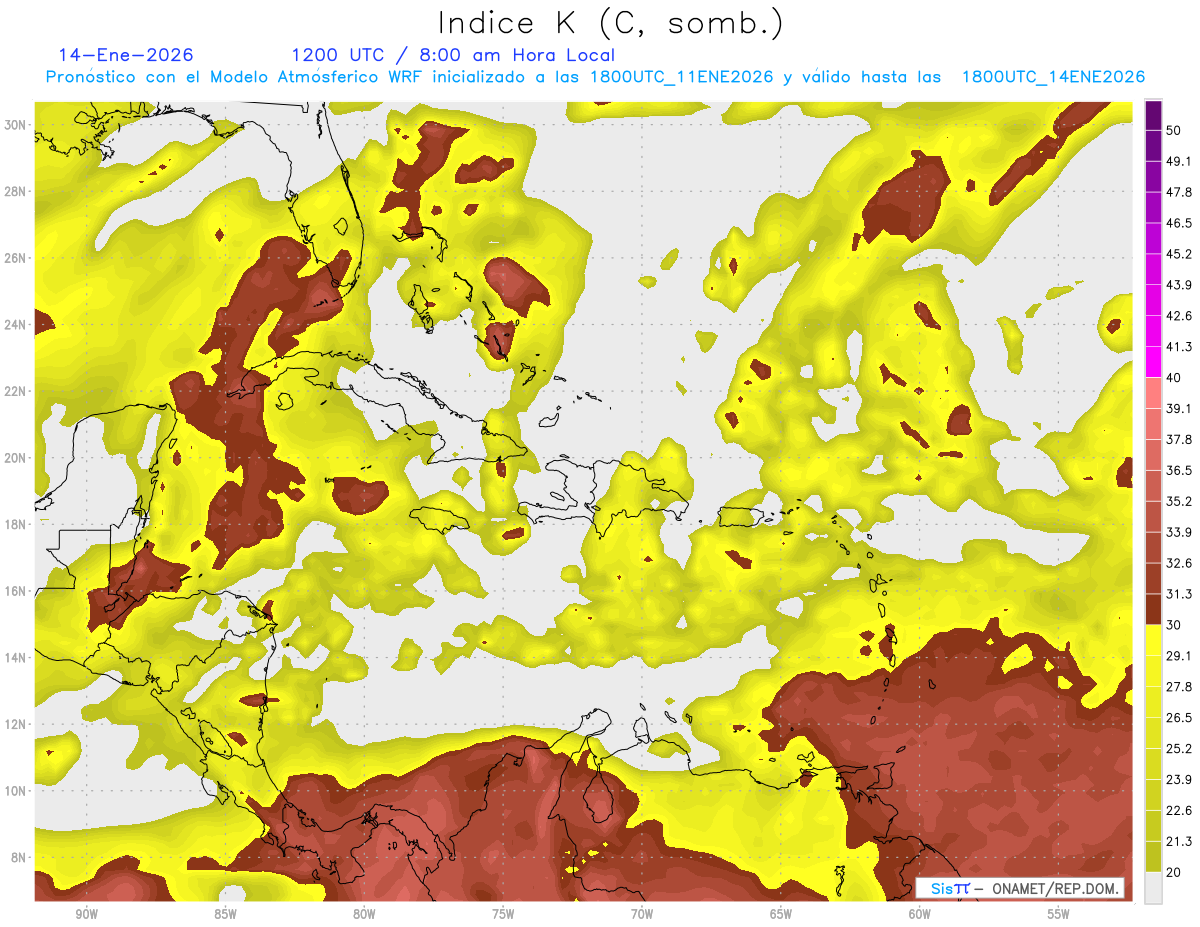Viewport: 1200px width, 927px height.
Task: Click the 'Pronostico con el Modelo Atmosferico WRF' line
Action: (x=595, y=77)
